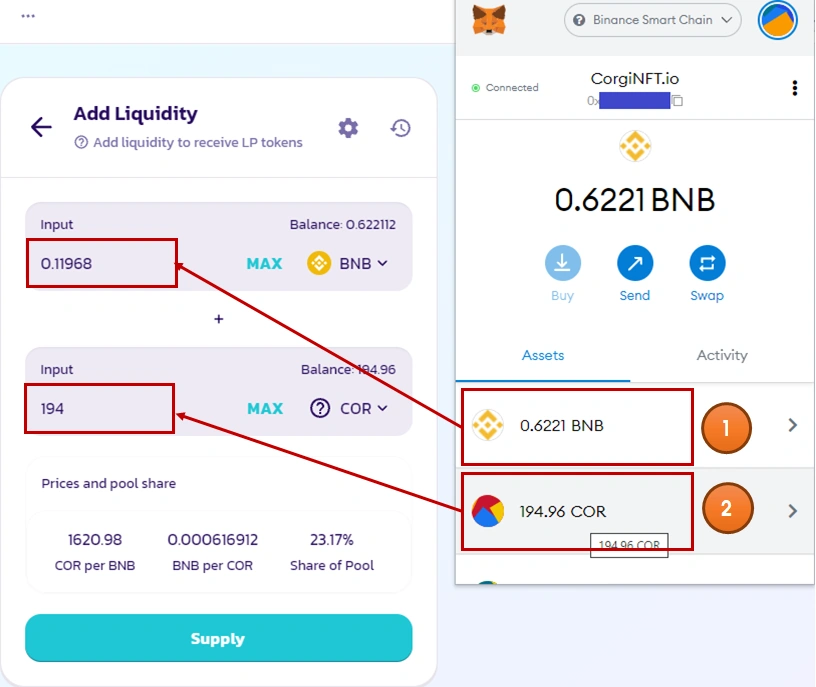
Task: Click the back arrow in Add Liquidity
Action: (x=41, y=127)
